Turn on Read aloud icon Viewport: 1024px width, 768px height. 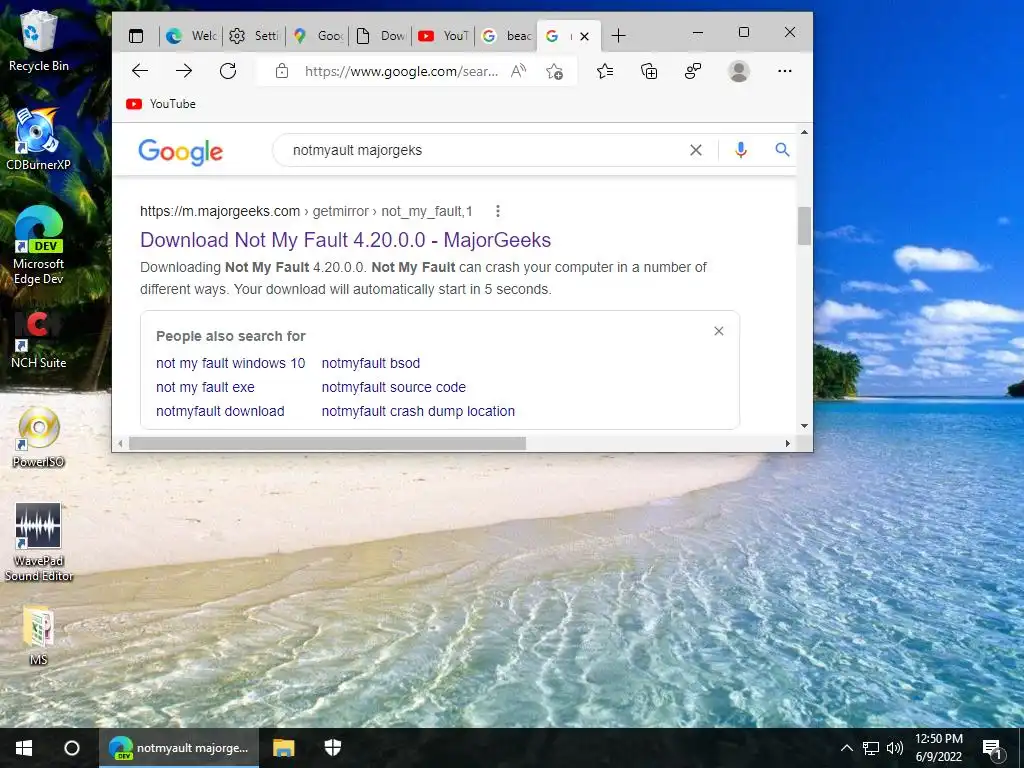pyautogui.click(x=519, y=71)
